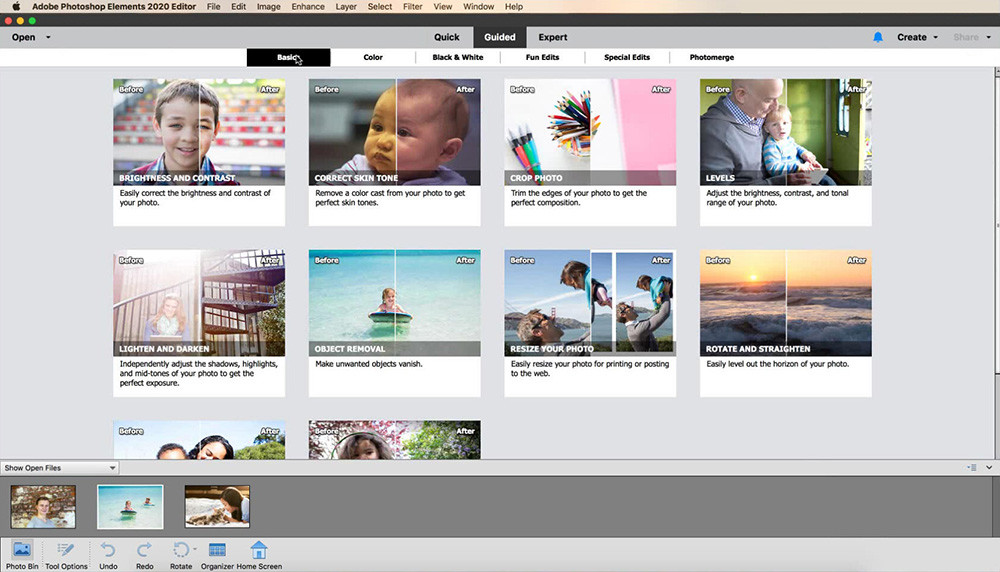This screenshot has width=1000, height=572.
Task: Expand the Open file dropdown arrow
Action: click(48, 38)
